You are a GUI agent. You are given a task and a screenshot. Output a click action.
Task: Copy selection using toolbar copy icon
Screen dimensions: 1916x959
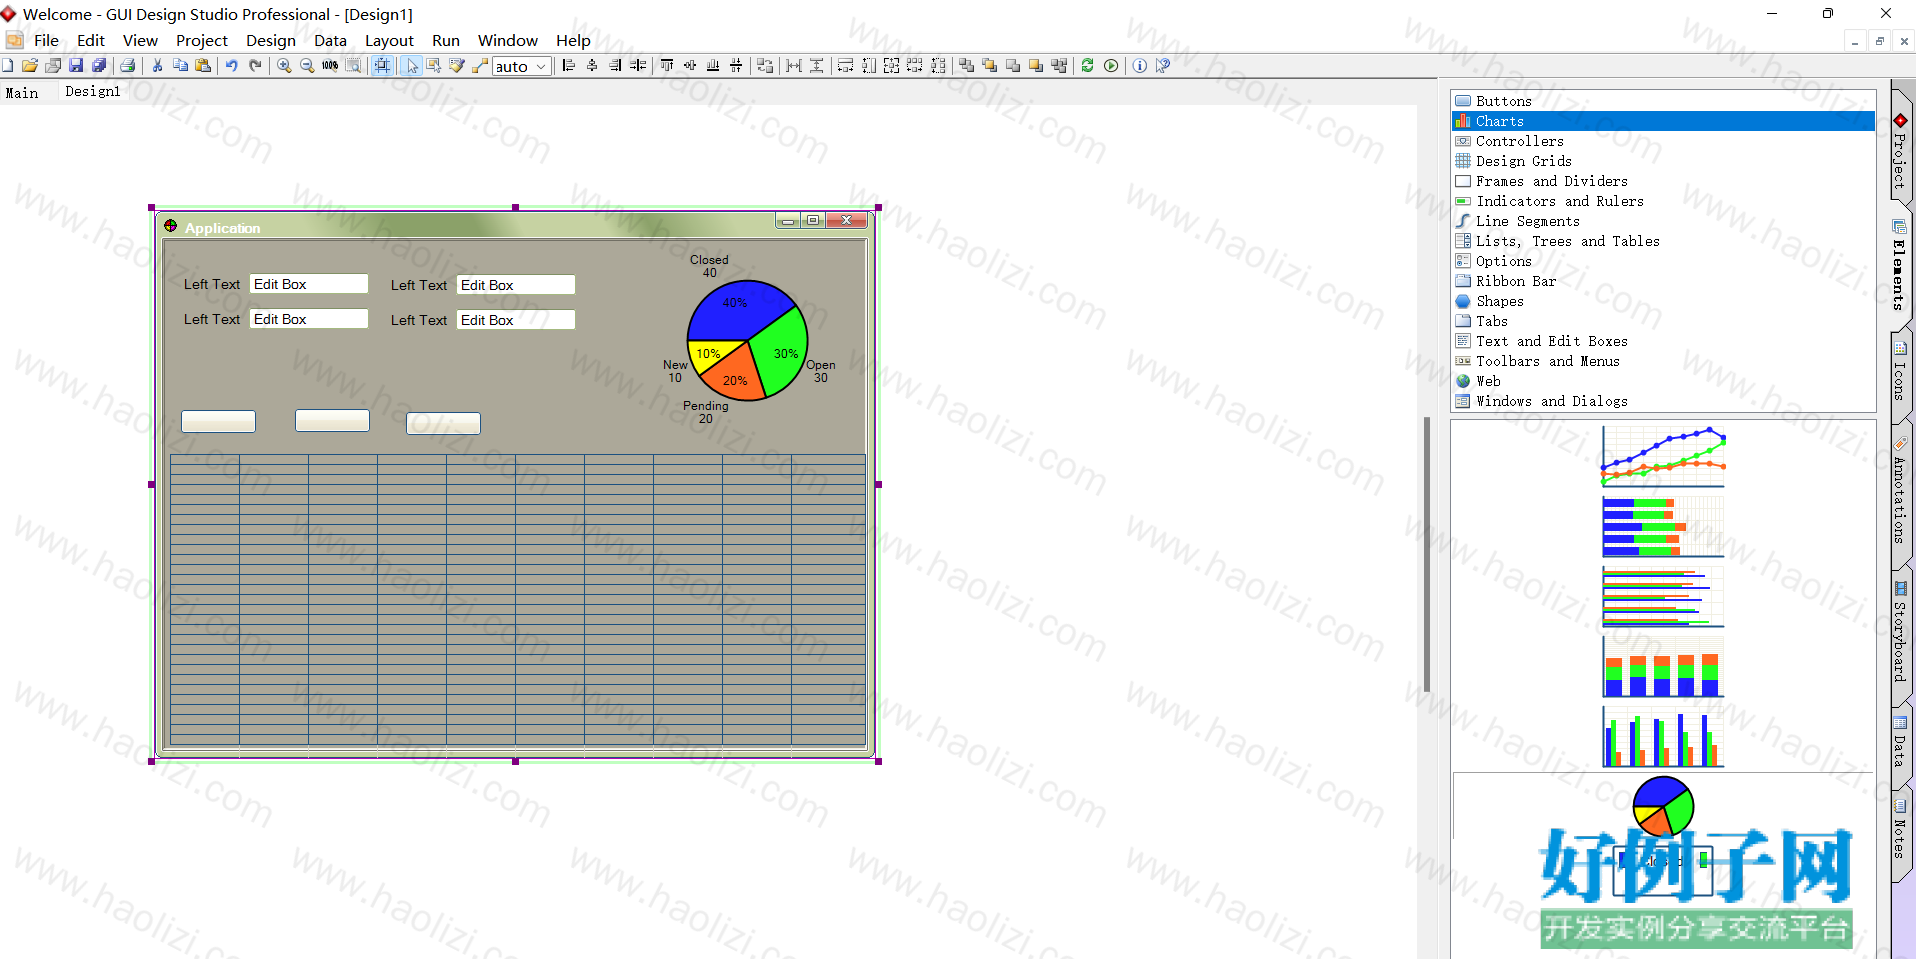(180, 66)
